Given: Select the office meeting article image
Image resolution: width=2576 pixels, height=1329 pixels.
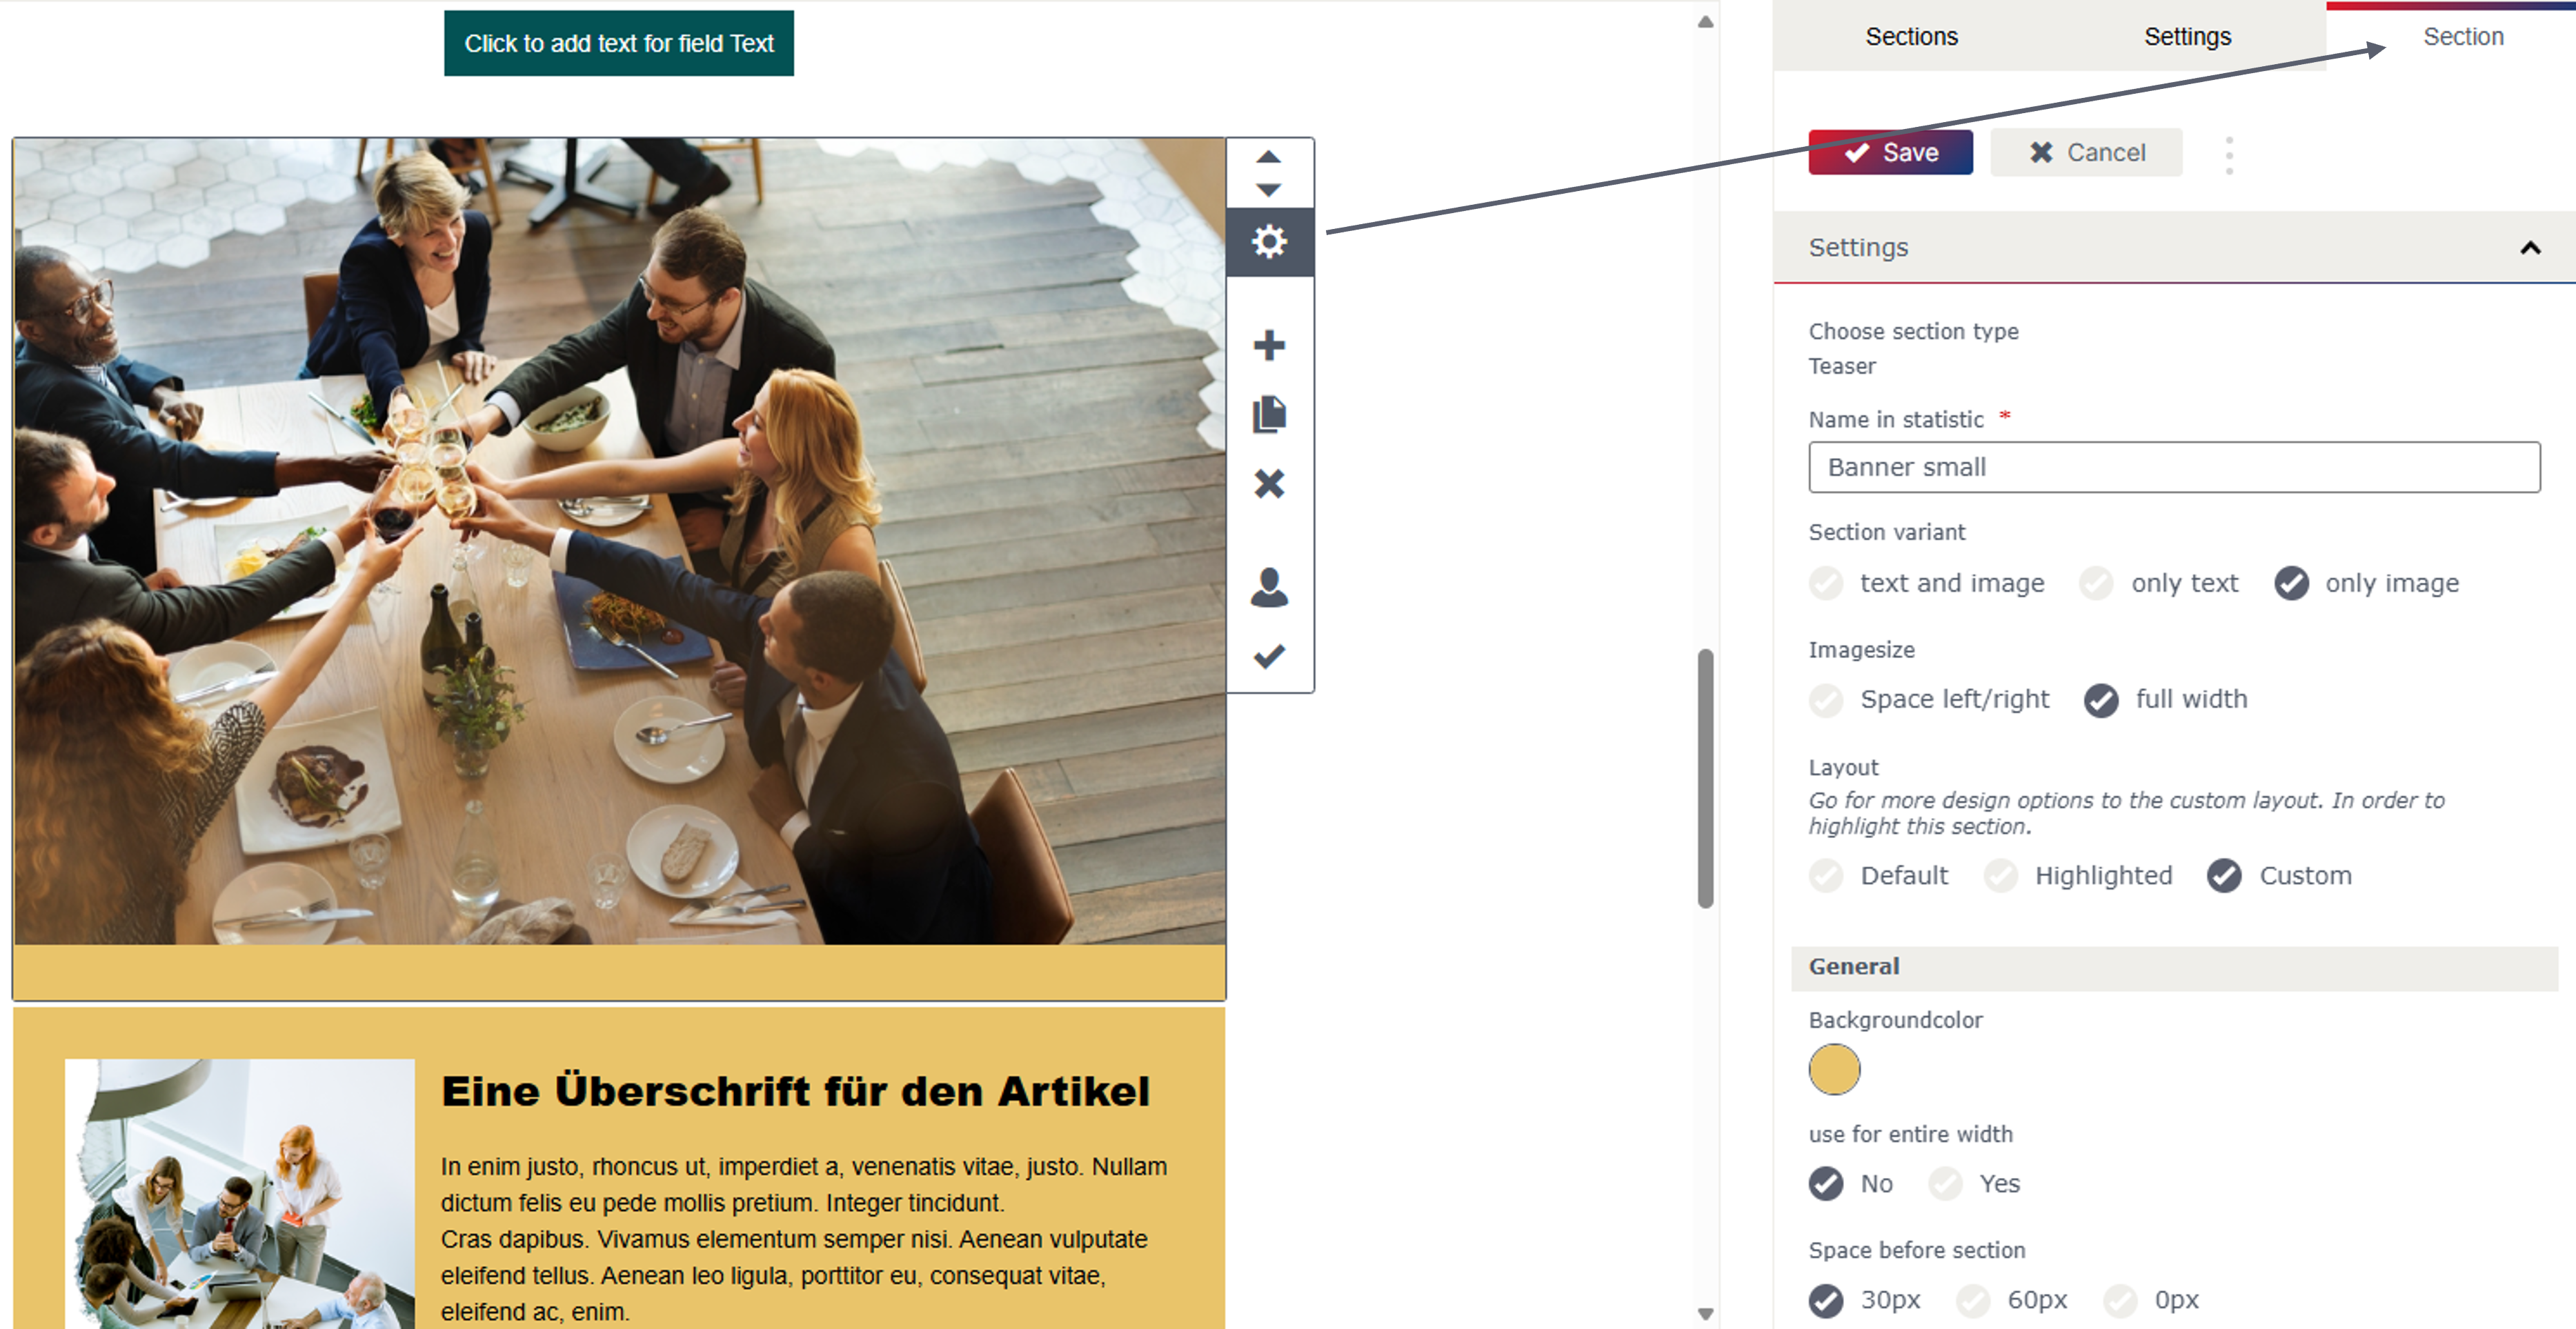Looking at the screenshot, I should (240, 1194).
